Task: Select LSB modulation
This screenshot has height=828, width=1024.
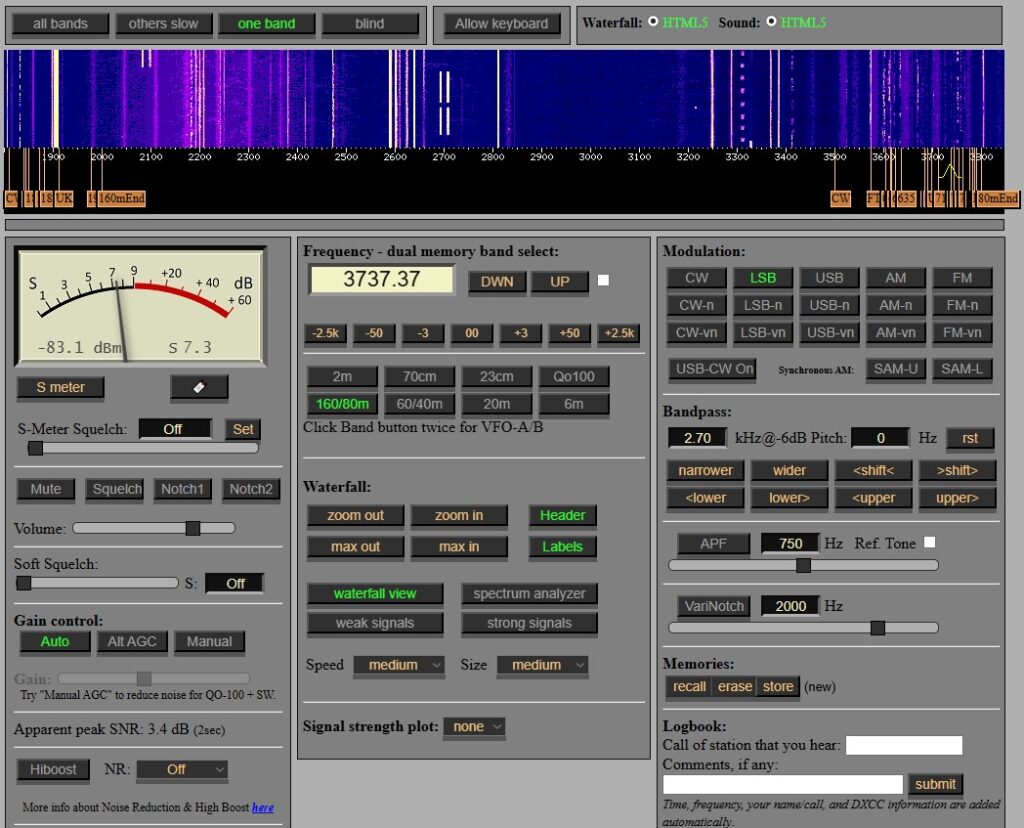Action: (x=763, y=277)
